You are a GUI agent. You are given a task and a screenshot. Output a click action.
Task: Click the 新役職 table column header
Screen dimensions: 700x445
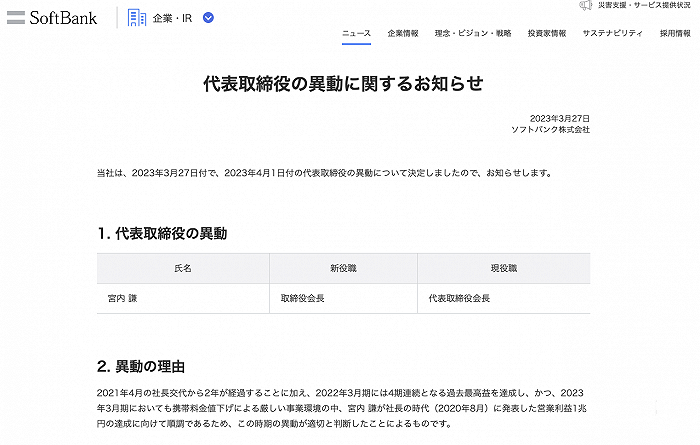343,269
